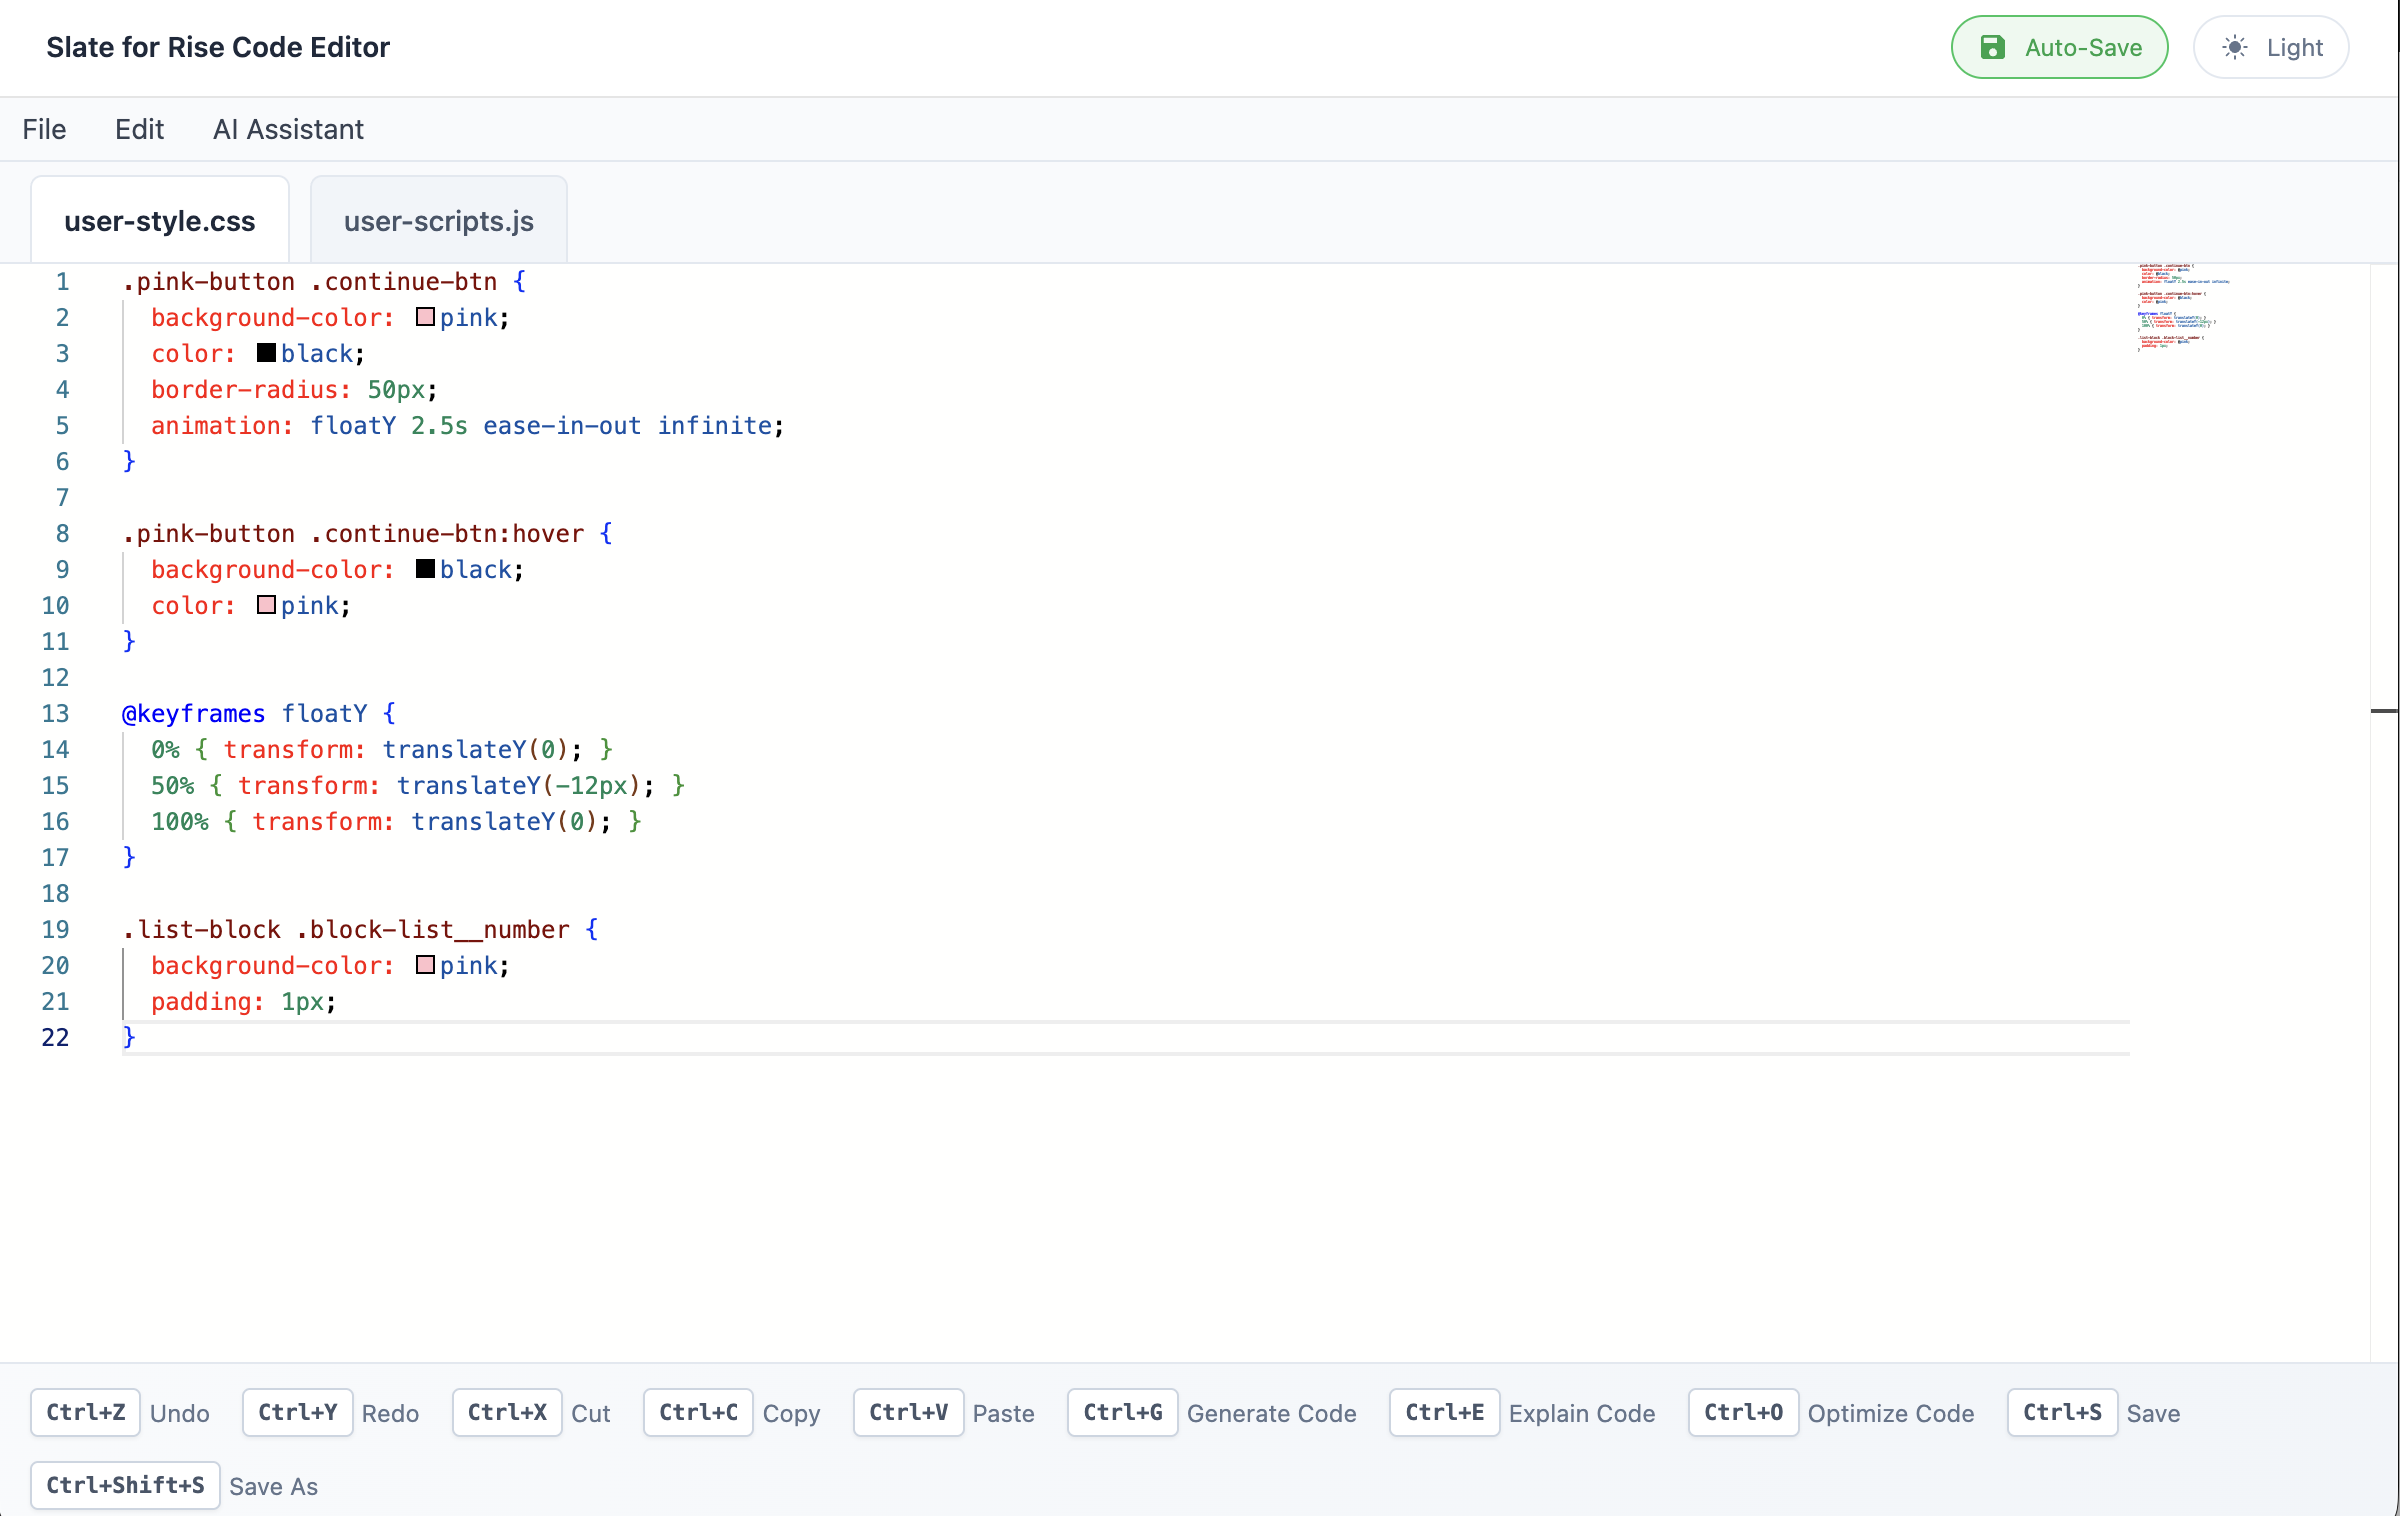Click the pink swatch beside background-color on line 2
The height and width of the screenshot is (1516, 2400).
click(x=424, y=317)
